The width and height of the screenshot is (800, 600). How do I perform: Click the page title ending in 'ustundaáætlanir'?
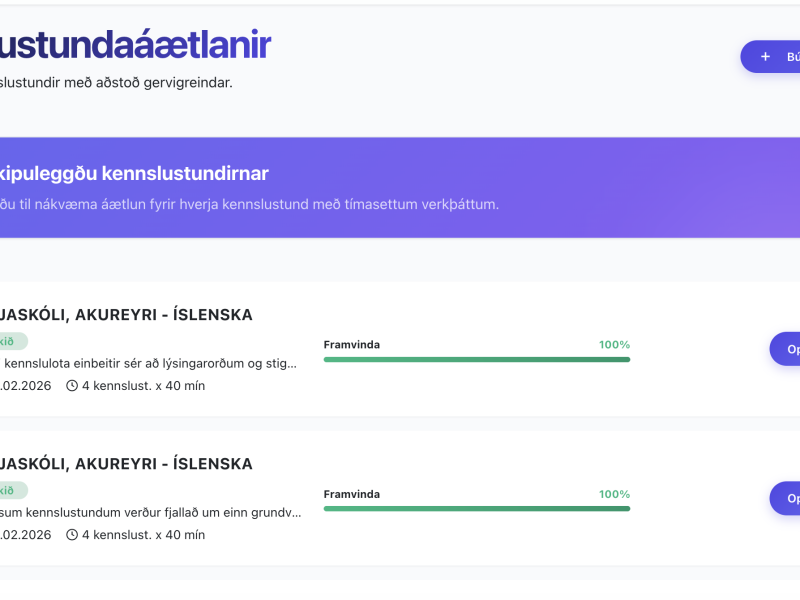pyautogui.click(x=135, y=45)
